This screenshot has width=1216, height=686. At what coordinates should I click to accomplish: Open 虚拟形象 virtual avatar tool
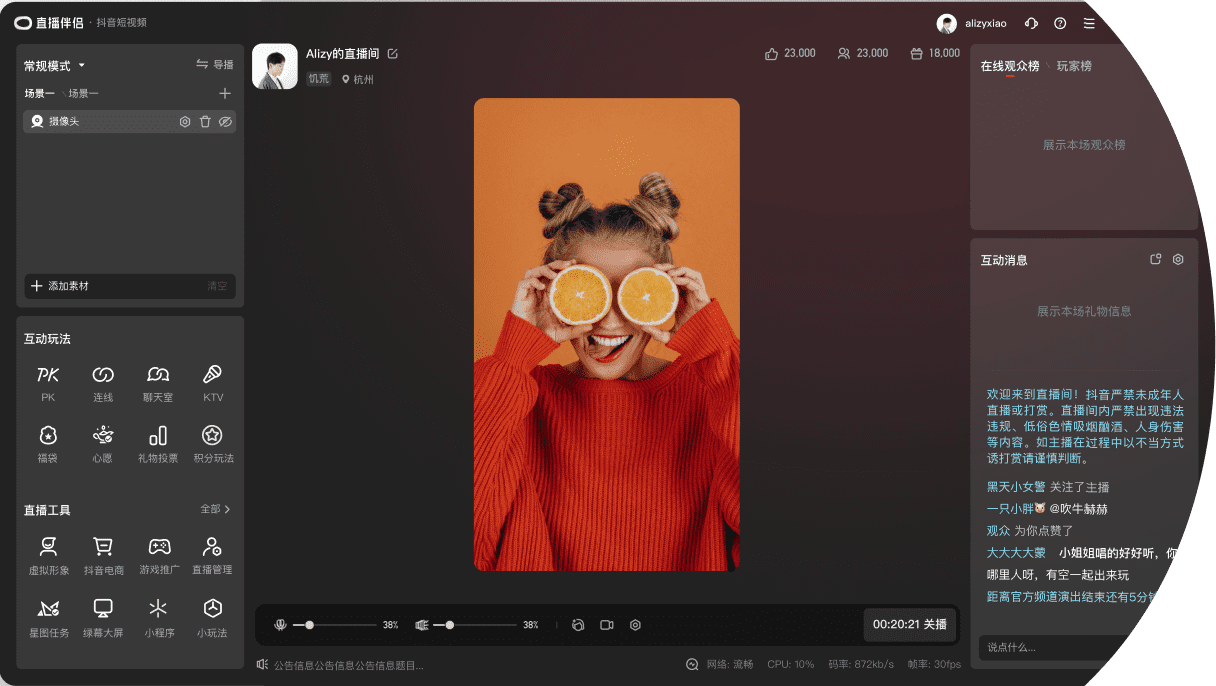[x=48, y=547]
